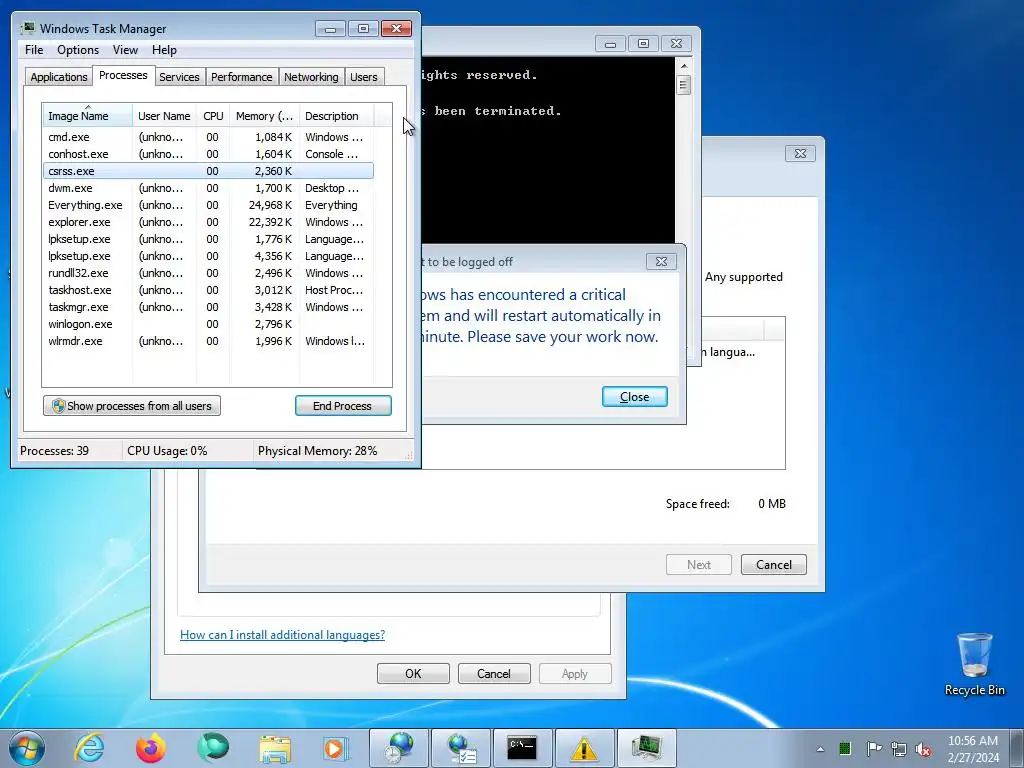Click OK in the Region and Language dialog
The height and width of the screenshot is (768, 1024).
click(x=413, y=673)
